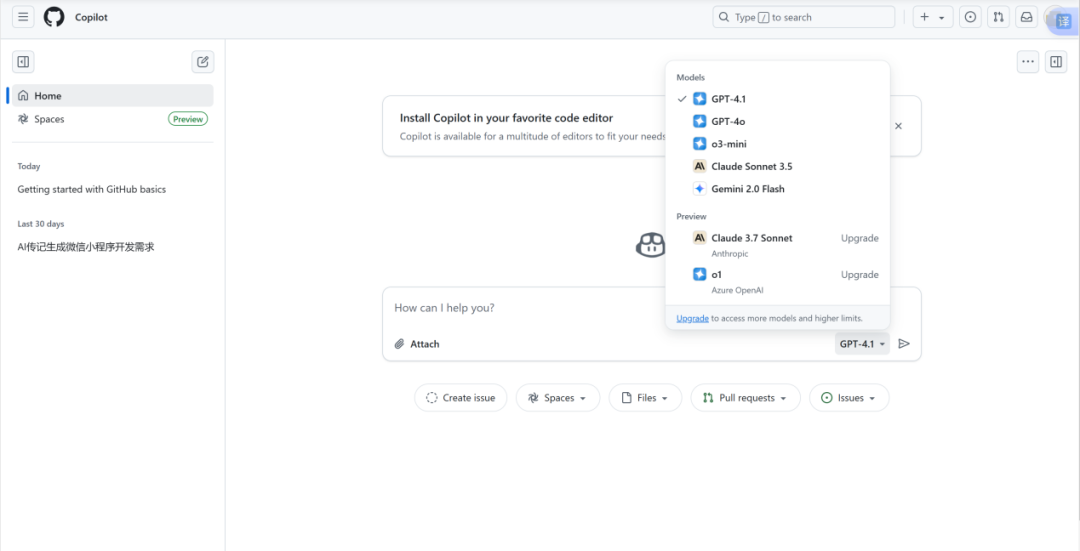Open Spaces in the sidebar
The height and width of the screenshot is (551, 1080).
pyautogui.click(x=113, y=119)
